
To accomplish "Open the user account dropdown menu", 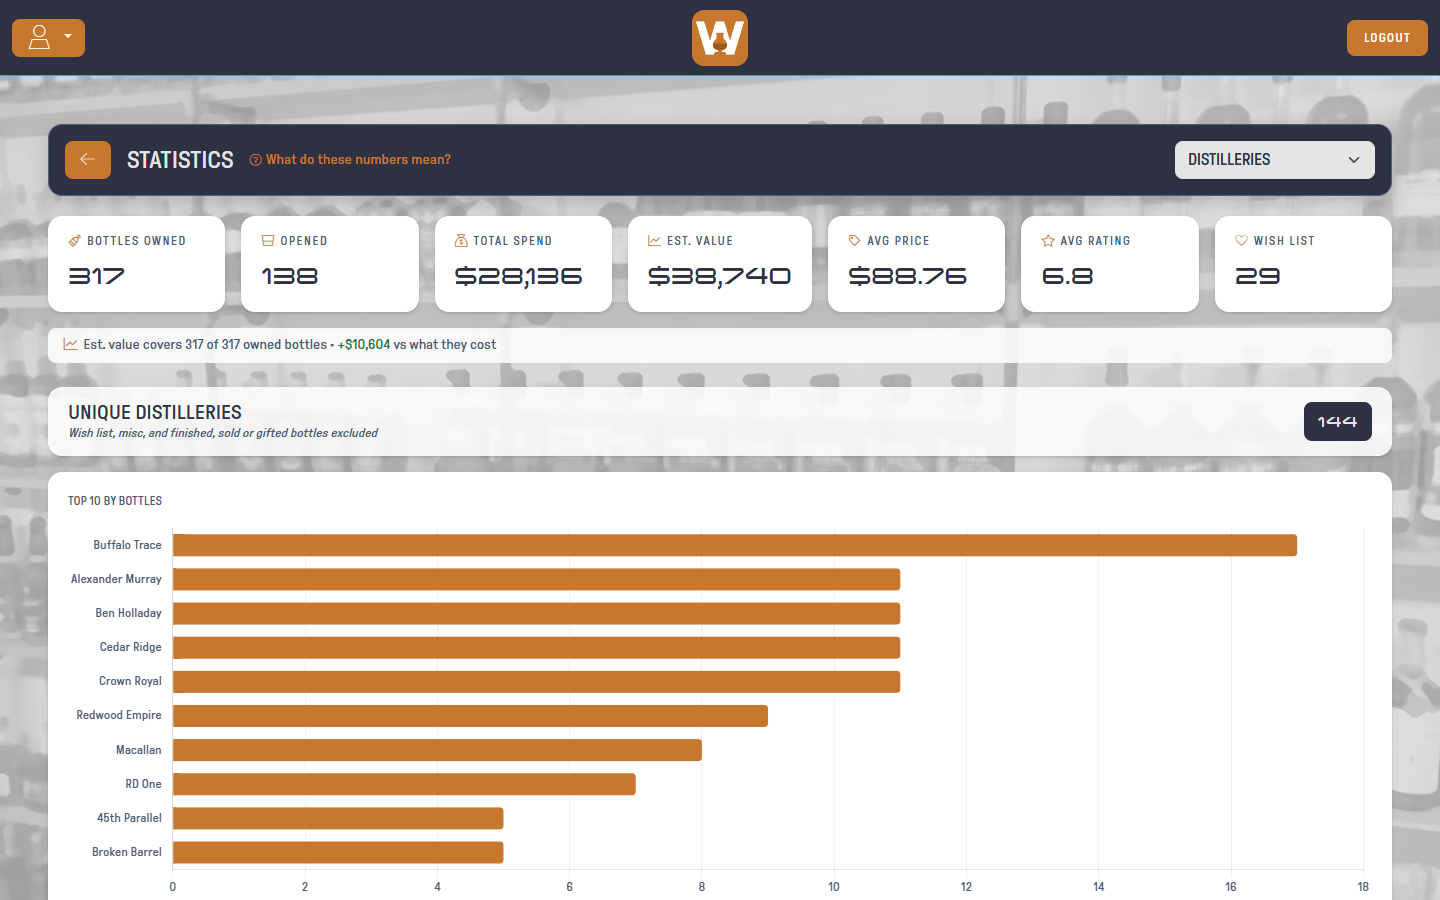I will coord(48,38).
